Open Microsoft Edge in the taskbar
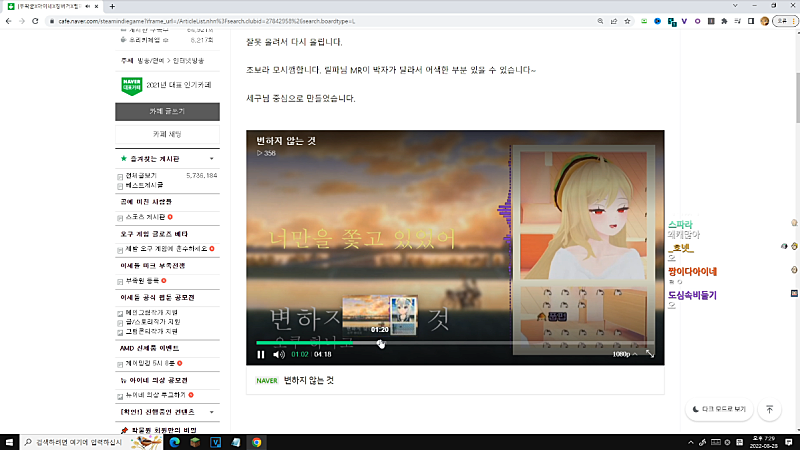 (173, 441)
